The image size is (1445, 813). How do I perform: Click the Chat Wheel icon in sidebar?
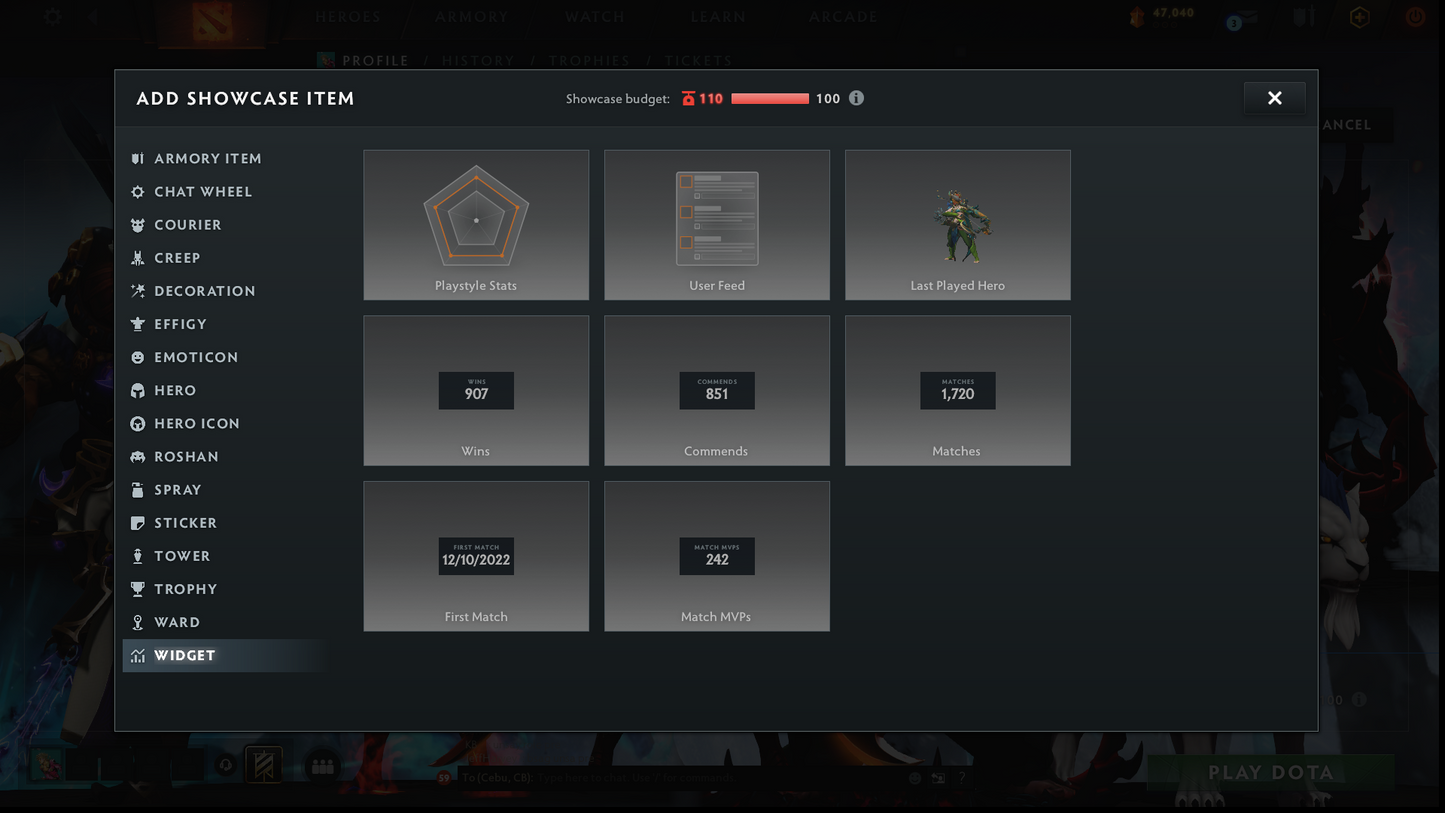(x=138, y=192)
